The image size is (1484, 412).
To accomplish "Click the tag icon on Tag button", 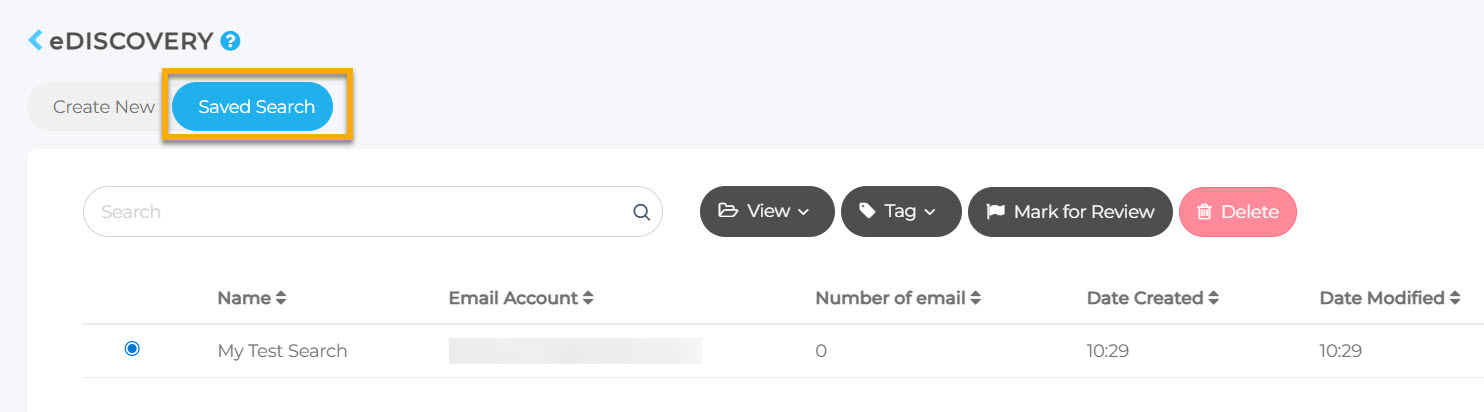I will coord(867,211).
